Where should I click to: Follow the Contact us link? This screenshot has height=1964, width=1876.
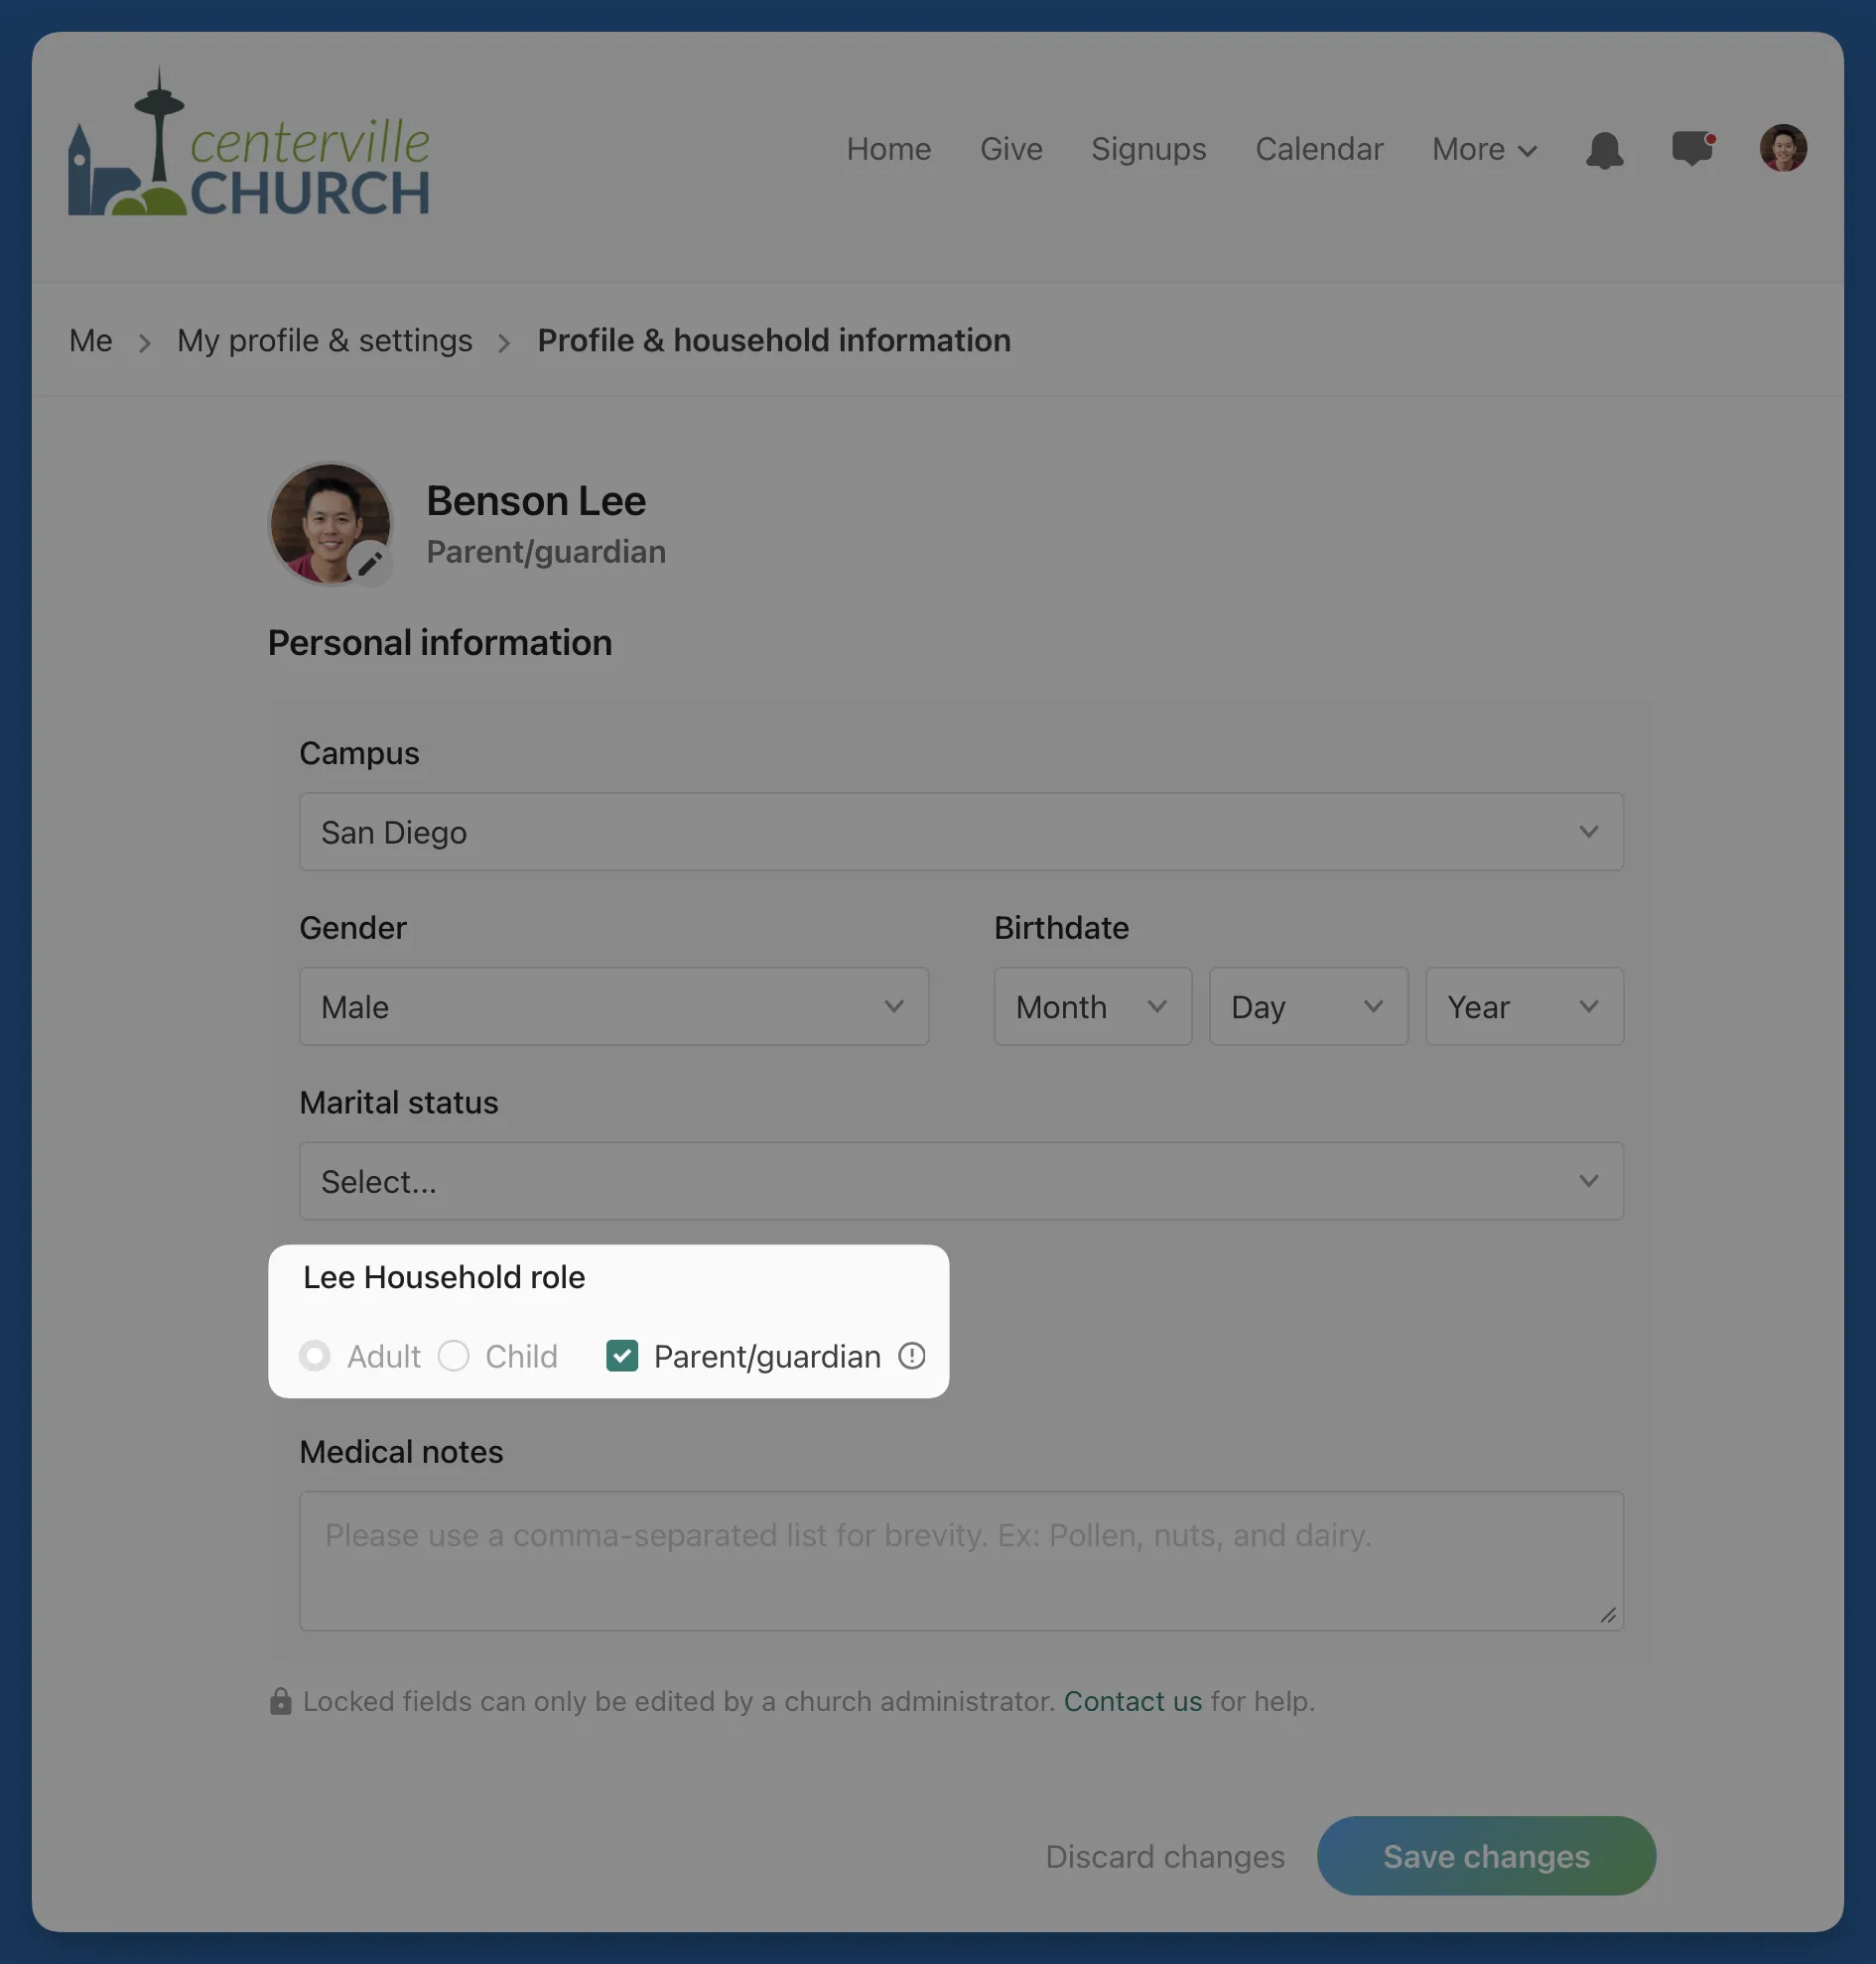[x=1132, y=1701]
